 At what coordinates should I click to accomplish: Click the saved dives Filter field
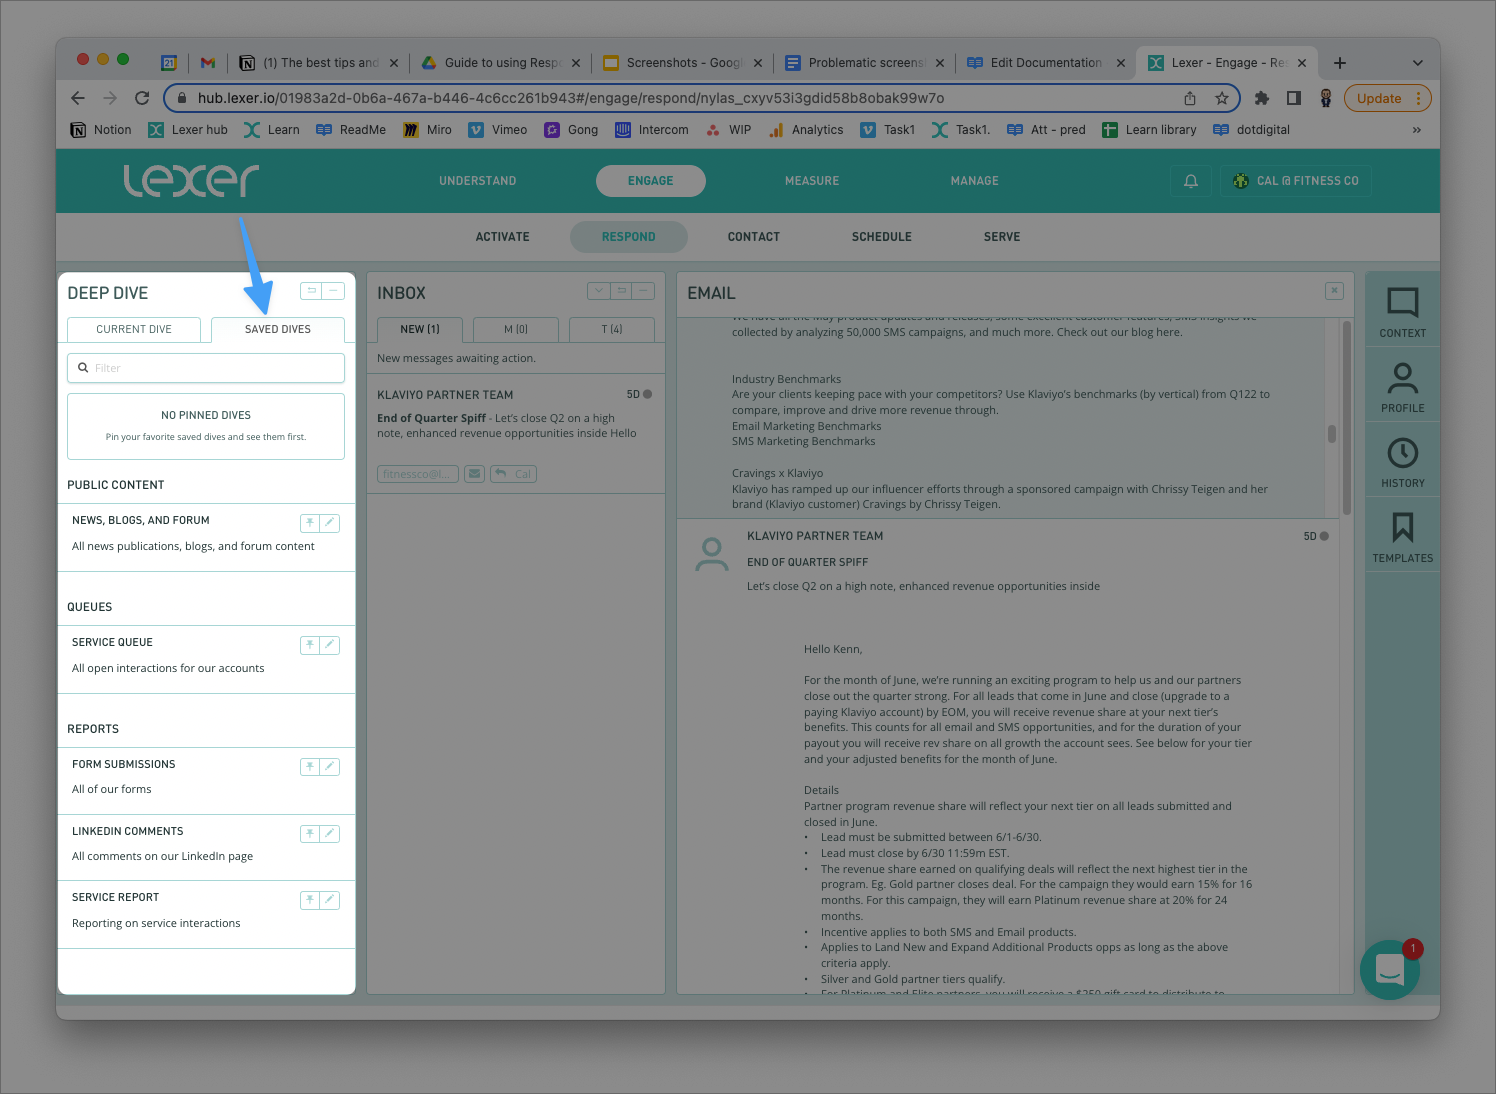206,368
